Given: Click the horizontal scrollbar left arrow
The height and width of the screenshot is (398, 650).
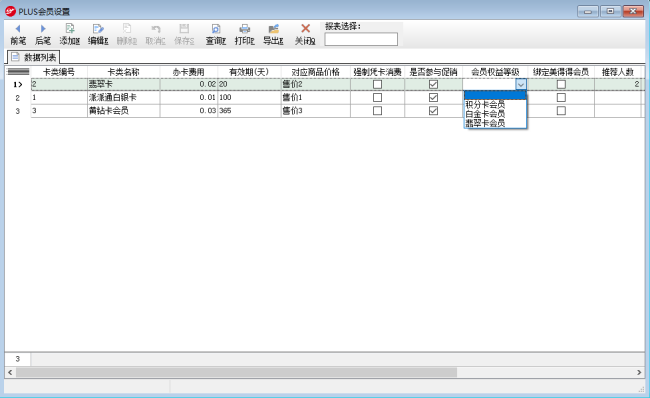Looking at the screenshot, I should tap(10, 372).
